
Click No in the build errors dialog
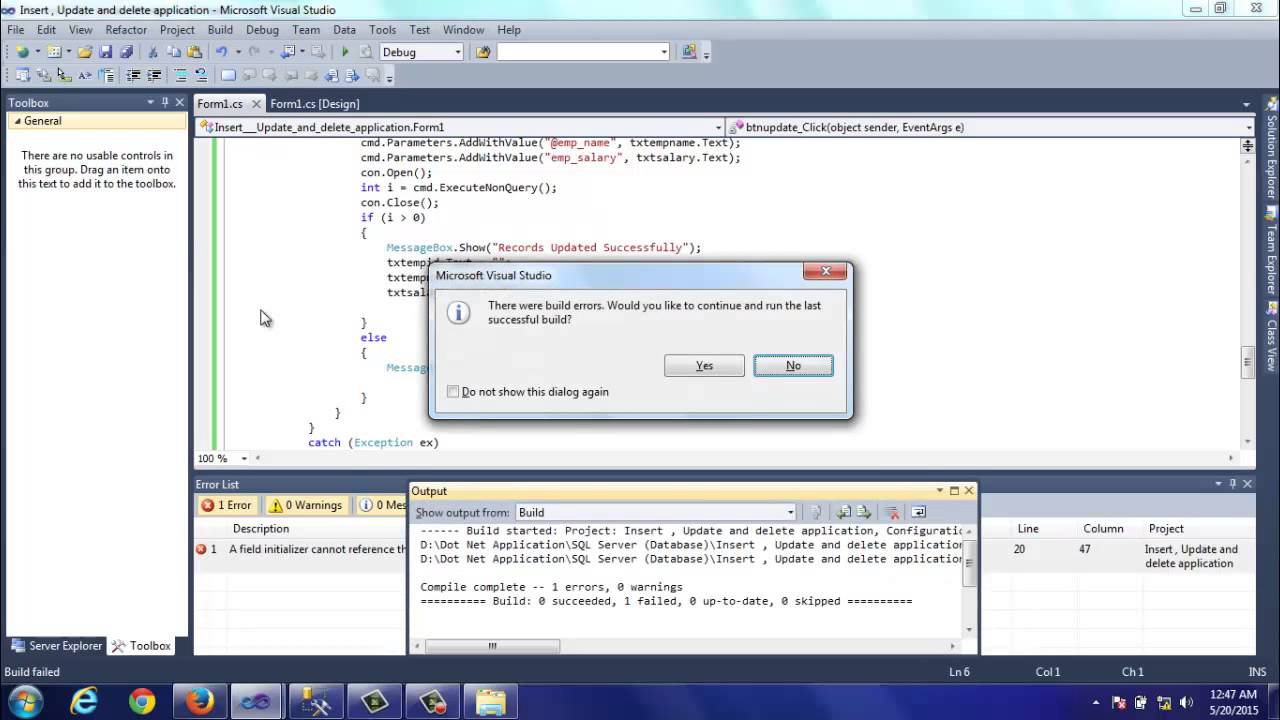pos(793,366)
